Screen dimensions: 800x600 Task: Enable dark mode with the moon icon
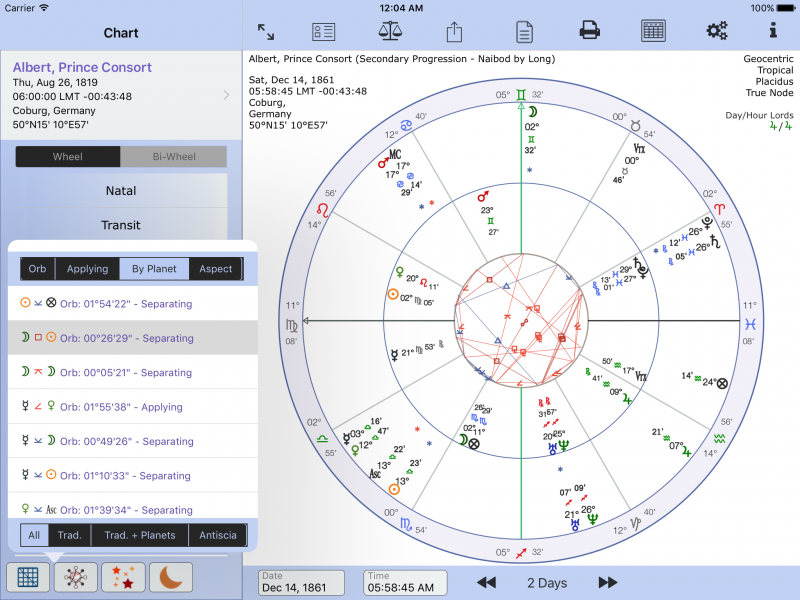pyautogui.click(x=169, y=577)
